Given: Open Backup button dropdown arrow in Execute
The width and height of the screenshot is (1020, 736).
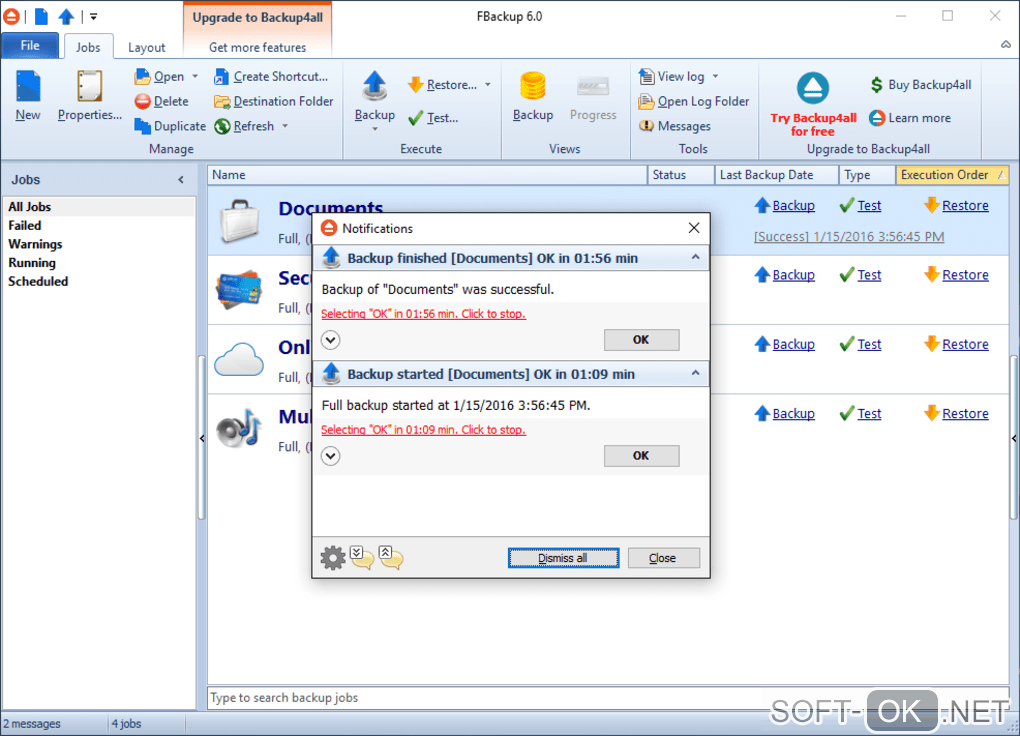Looking at the screenshot, I should tap(375, 129).
